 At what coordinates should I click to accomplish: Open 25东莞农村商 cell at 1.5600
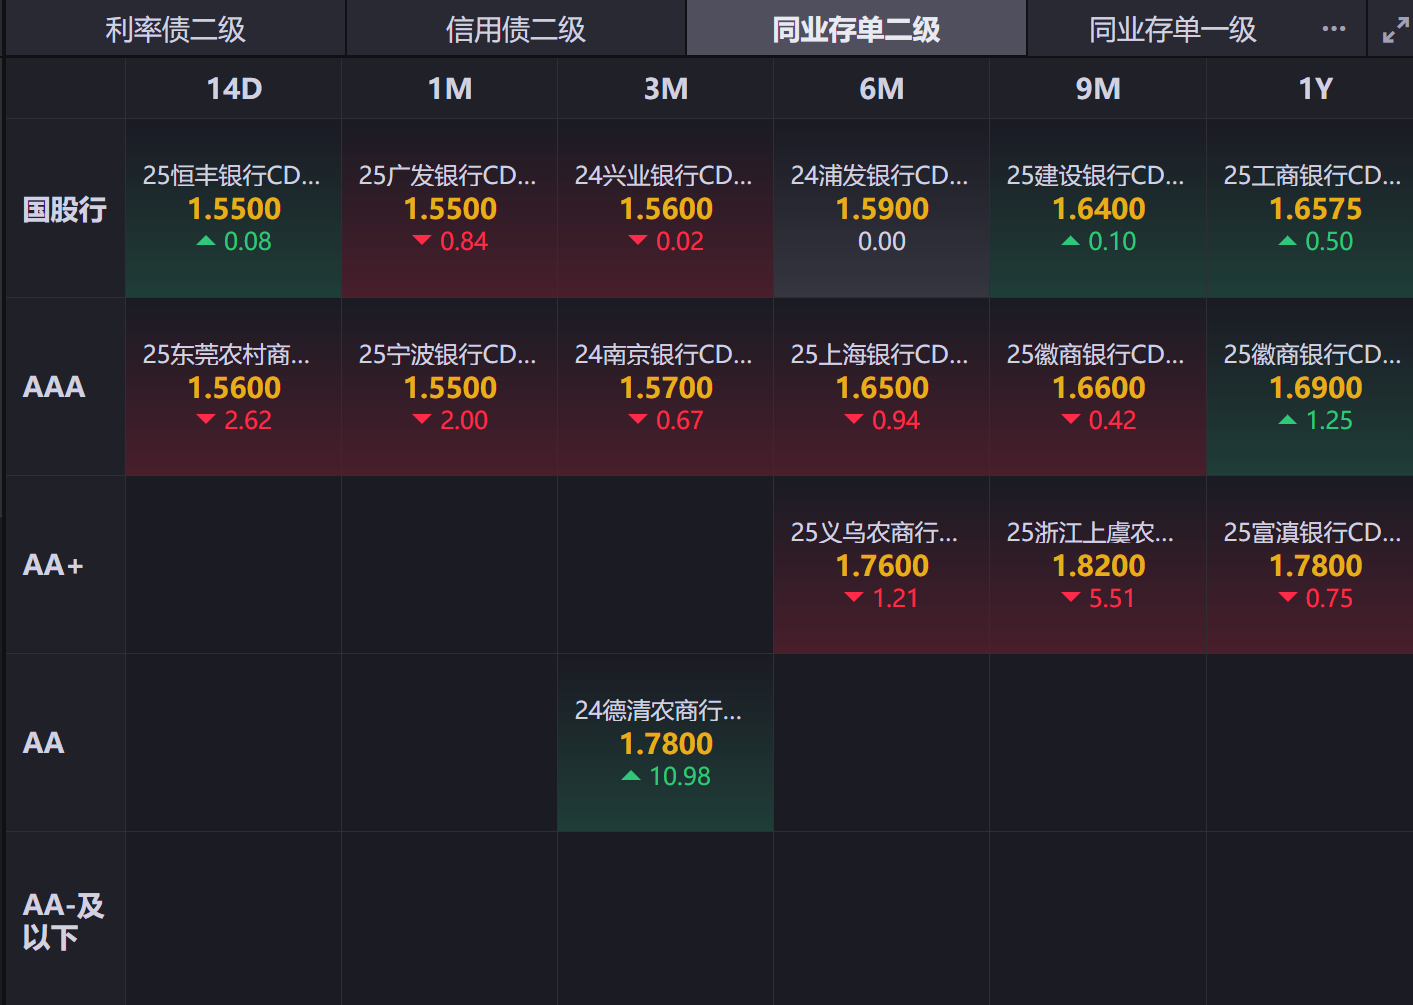pos(234,387)
